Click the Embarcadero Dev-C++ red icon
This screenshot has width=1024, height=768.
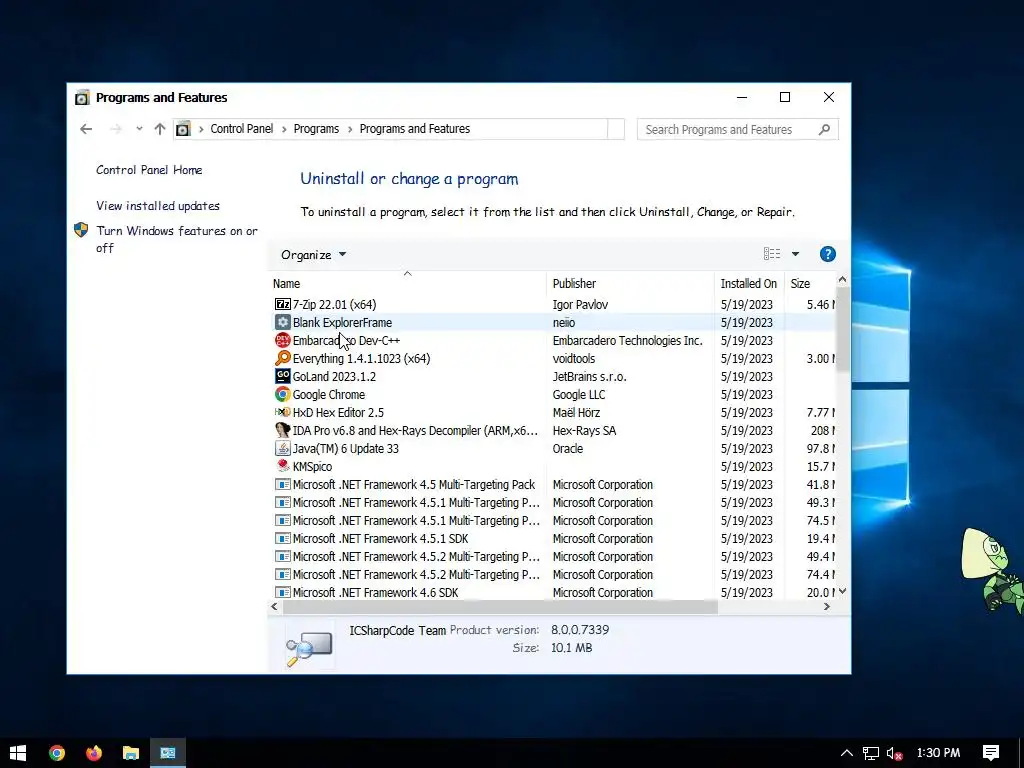[x=283, y=340]
